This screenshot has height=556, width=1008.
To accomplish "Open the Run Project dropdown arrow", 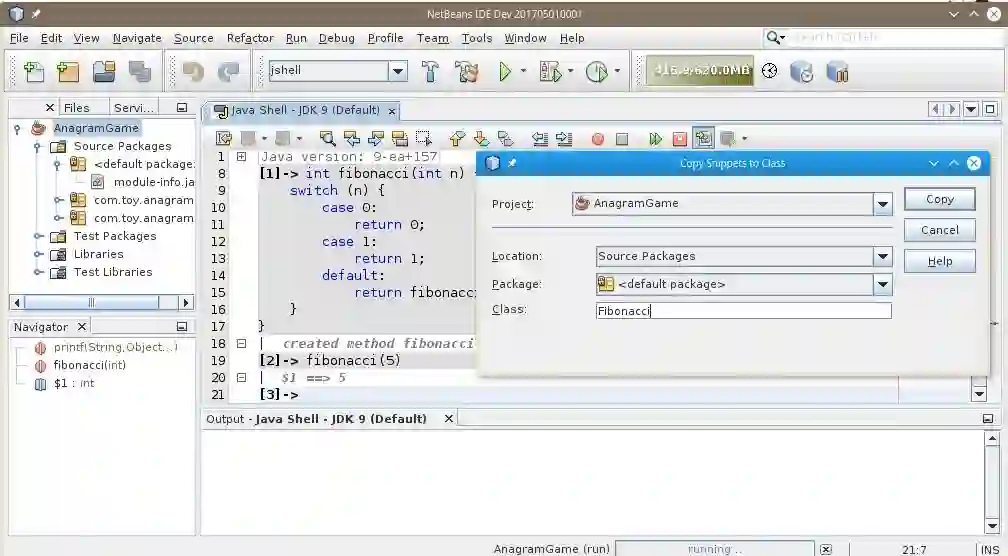I will [x=523, y=71].
